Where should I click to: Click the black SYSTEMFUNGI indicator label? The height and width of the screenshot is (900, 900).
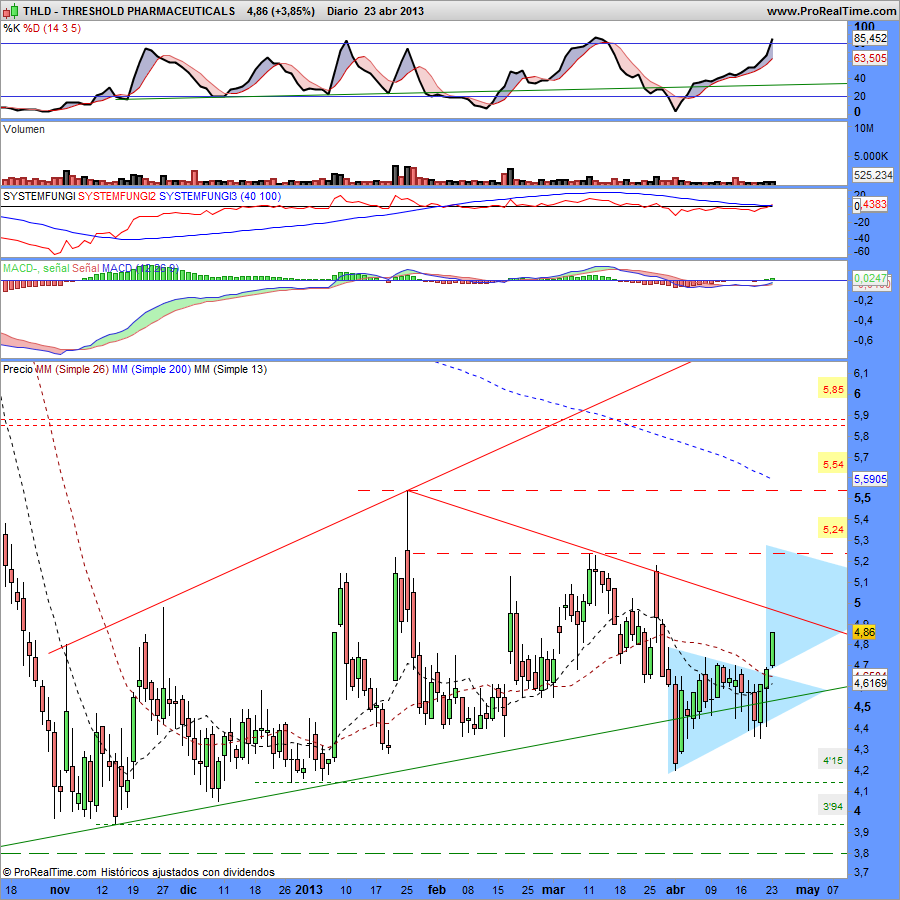point(39,196)
